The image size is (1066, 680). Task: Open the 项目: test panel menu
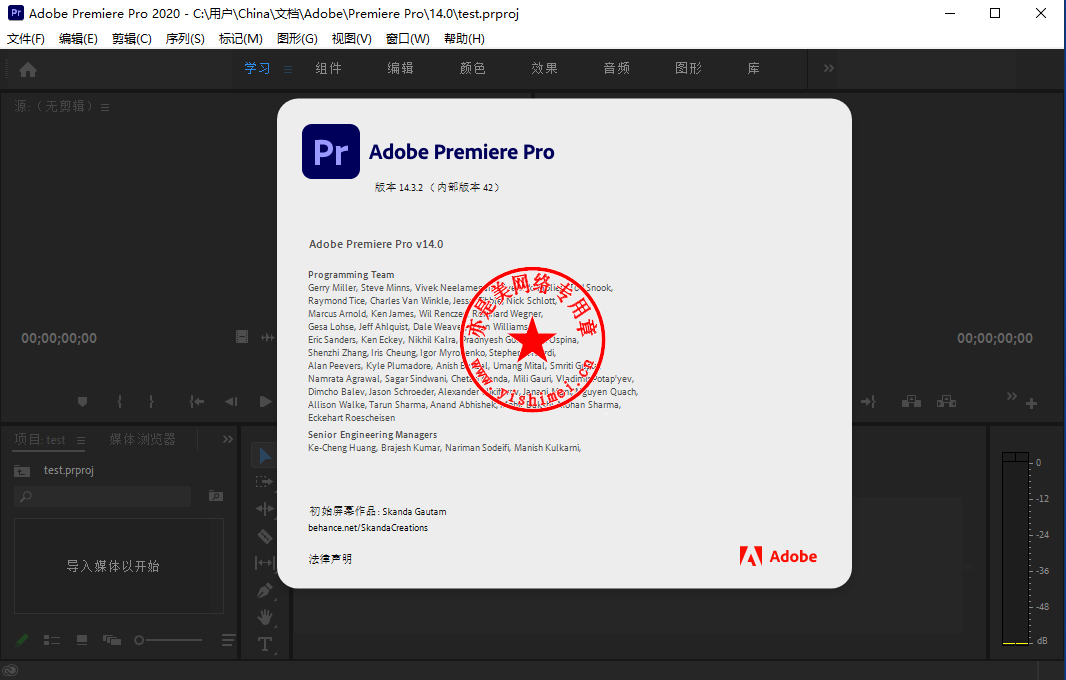tap(81, 440)
